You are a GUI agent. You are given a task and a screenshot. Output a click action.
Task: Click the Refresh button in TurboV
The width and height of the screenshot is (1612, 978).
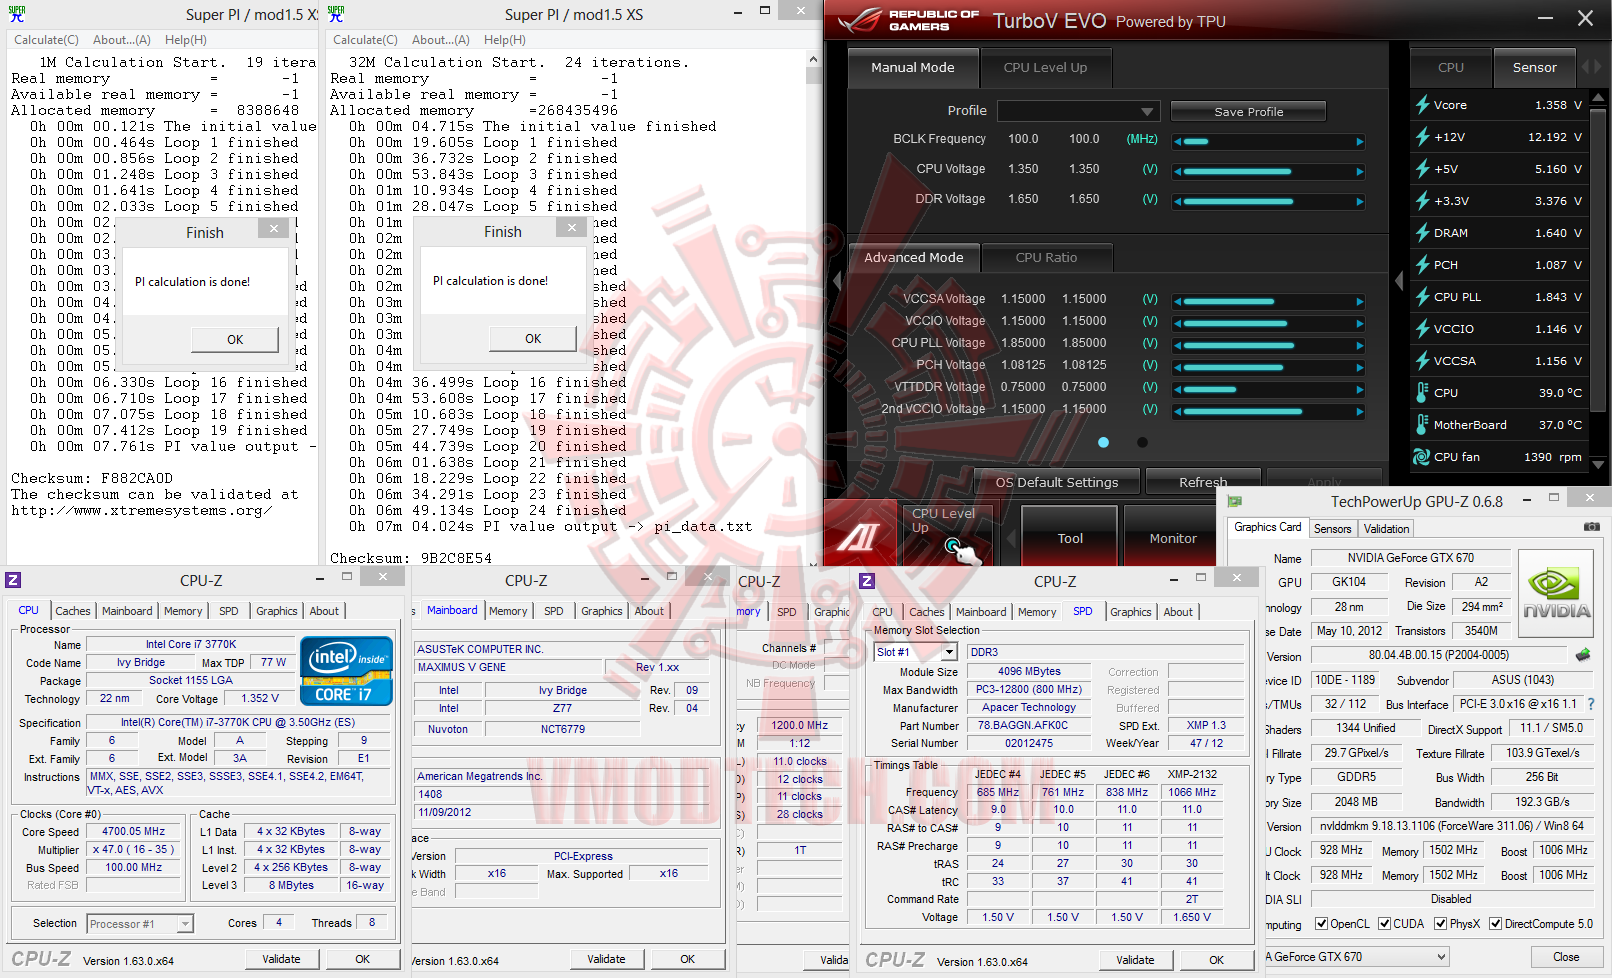1203,482
